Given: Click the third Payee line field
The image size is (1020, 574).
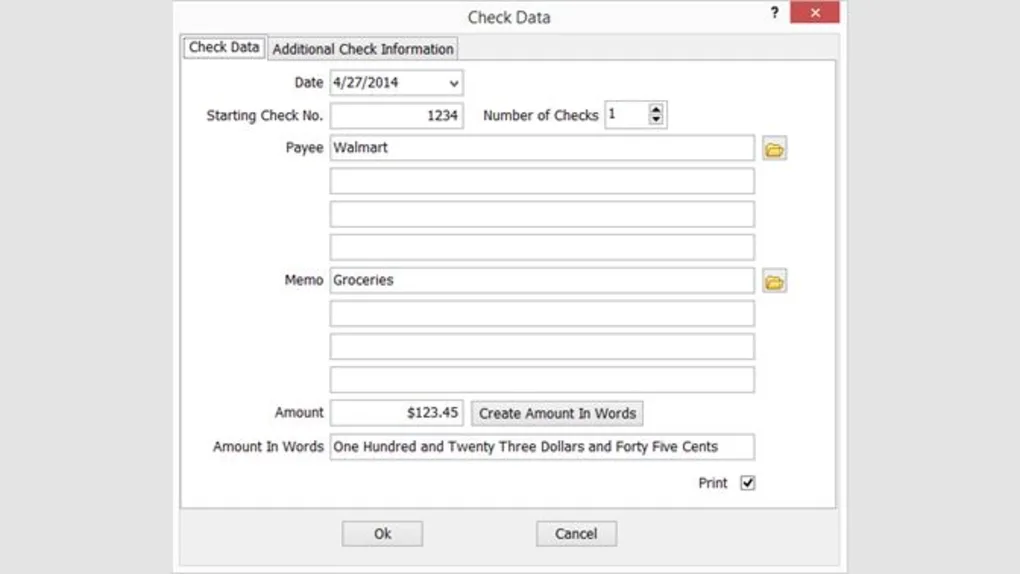Looking at the screenshot, I should click(542, 214).
